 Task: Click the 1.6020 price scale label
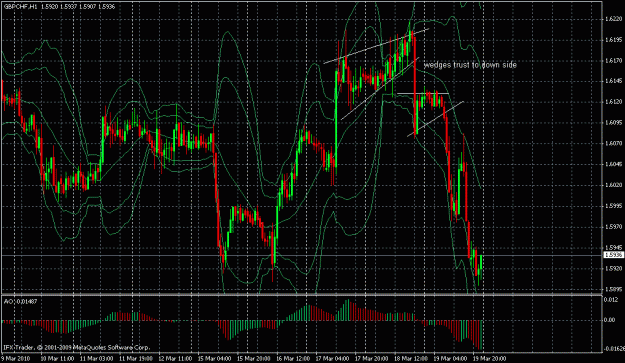point(613,185)
